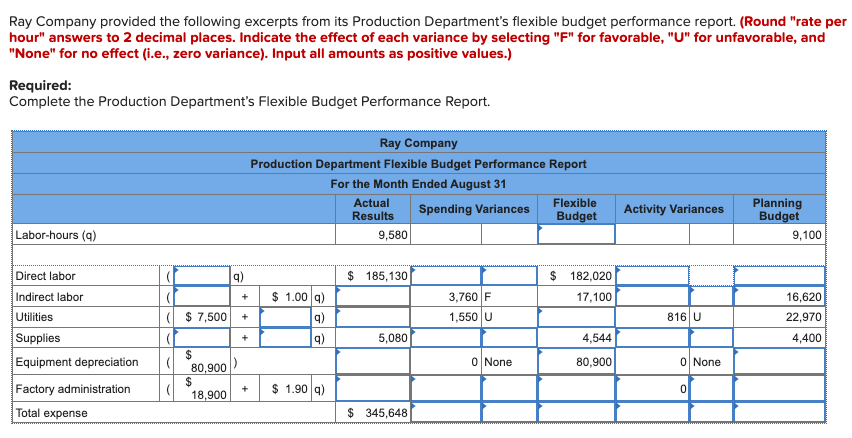Open the Total expense spending variance F/U selector
This screenshot has height=438, width=852.
(x=509, y=412)
